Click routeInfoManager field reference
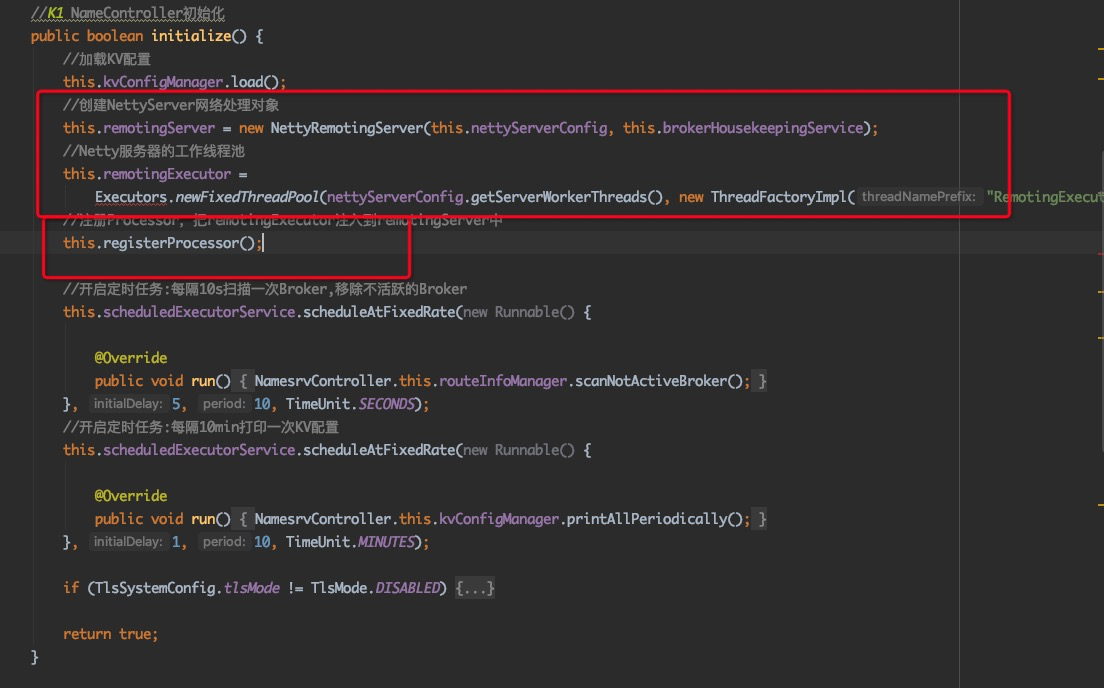This screenshot has height=688, width=1104. point(503,381)
